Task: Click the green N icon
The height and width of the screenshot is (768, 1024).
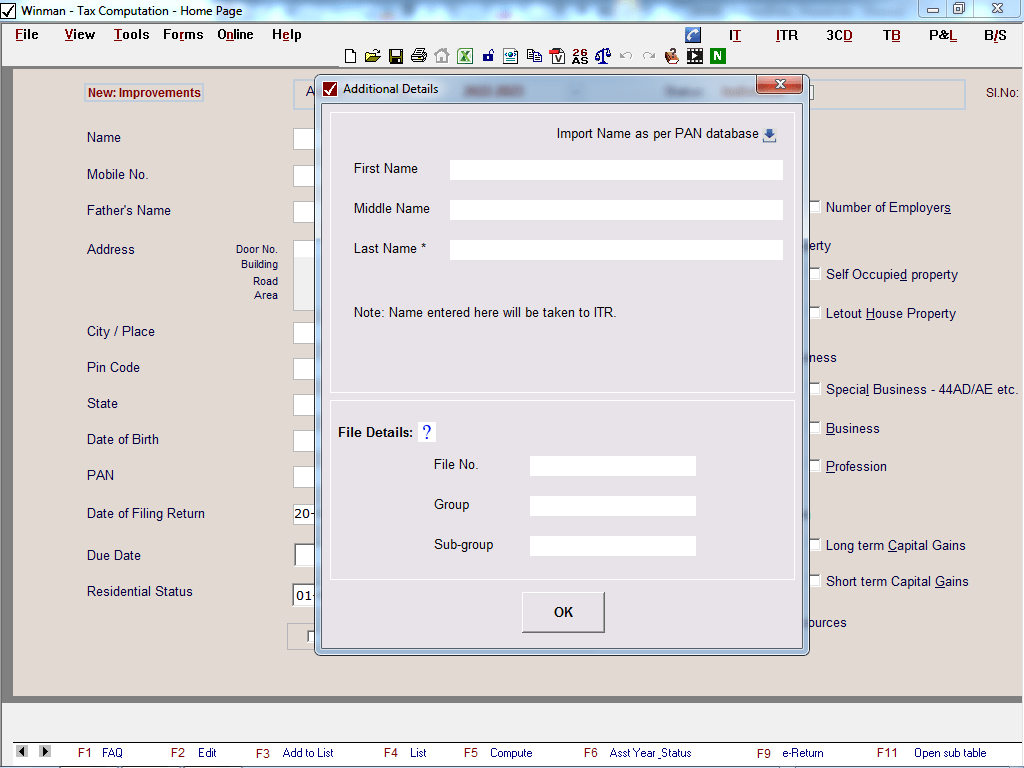Action: coord(717,56)
